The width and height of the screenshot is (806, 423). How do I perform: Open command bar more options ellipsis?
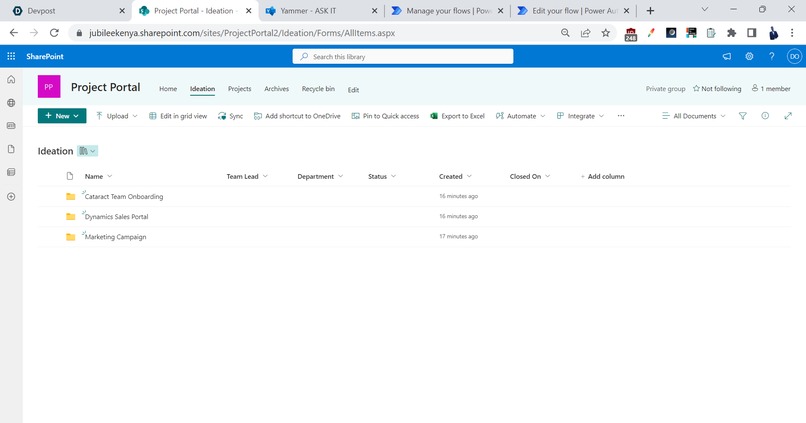point(621,116)
